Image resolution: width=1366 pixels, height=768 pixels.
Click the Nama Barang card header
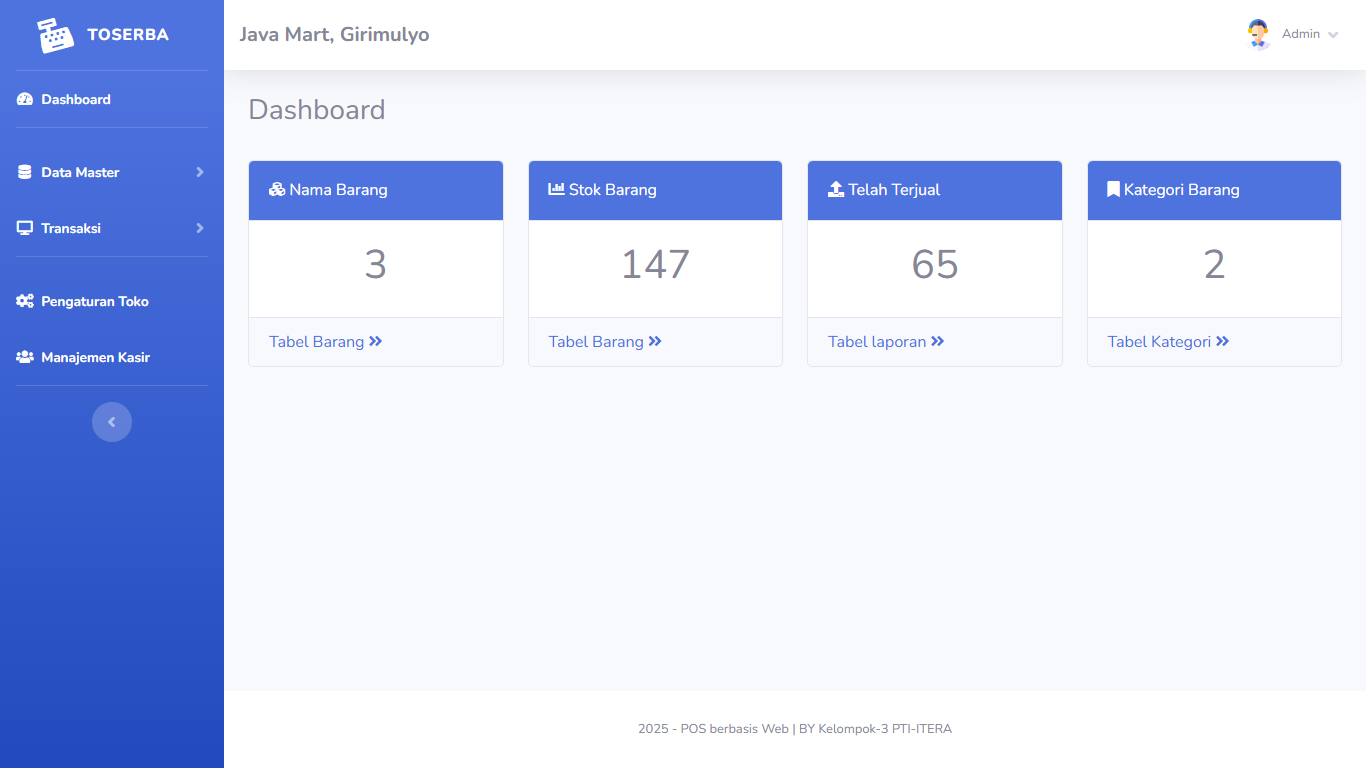[x=376, y=190]
